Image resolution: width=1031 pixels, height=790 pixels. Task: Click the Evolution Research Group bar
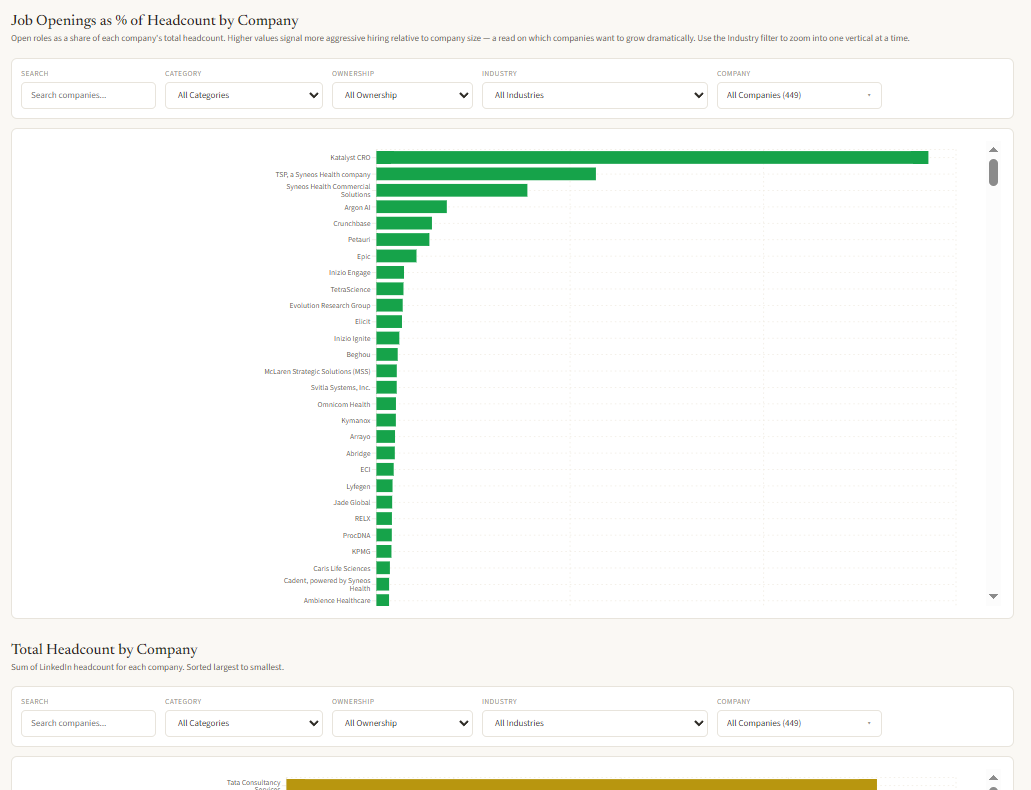(389, 305)
